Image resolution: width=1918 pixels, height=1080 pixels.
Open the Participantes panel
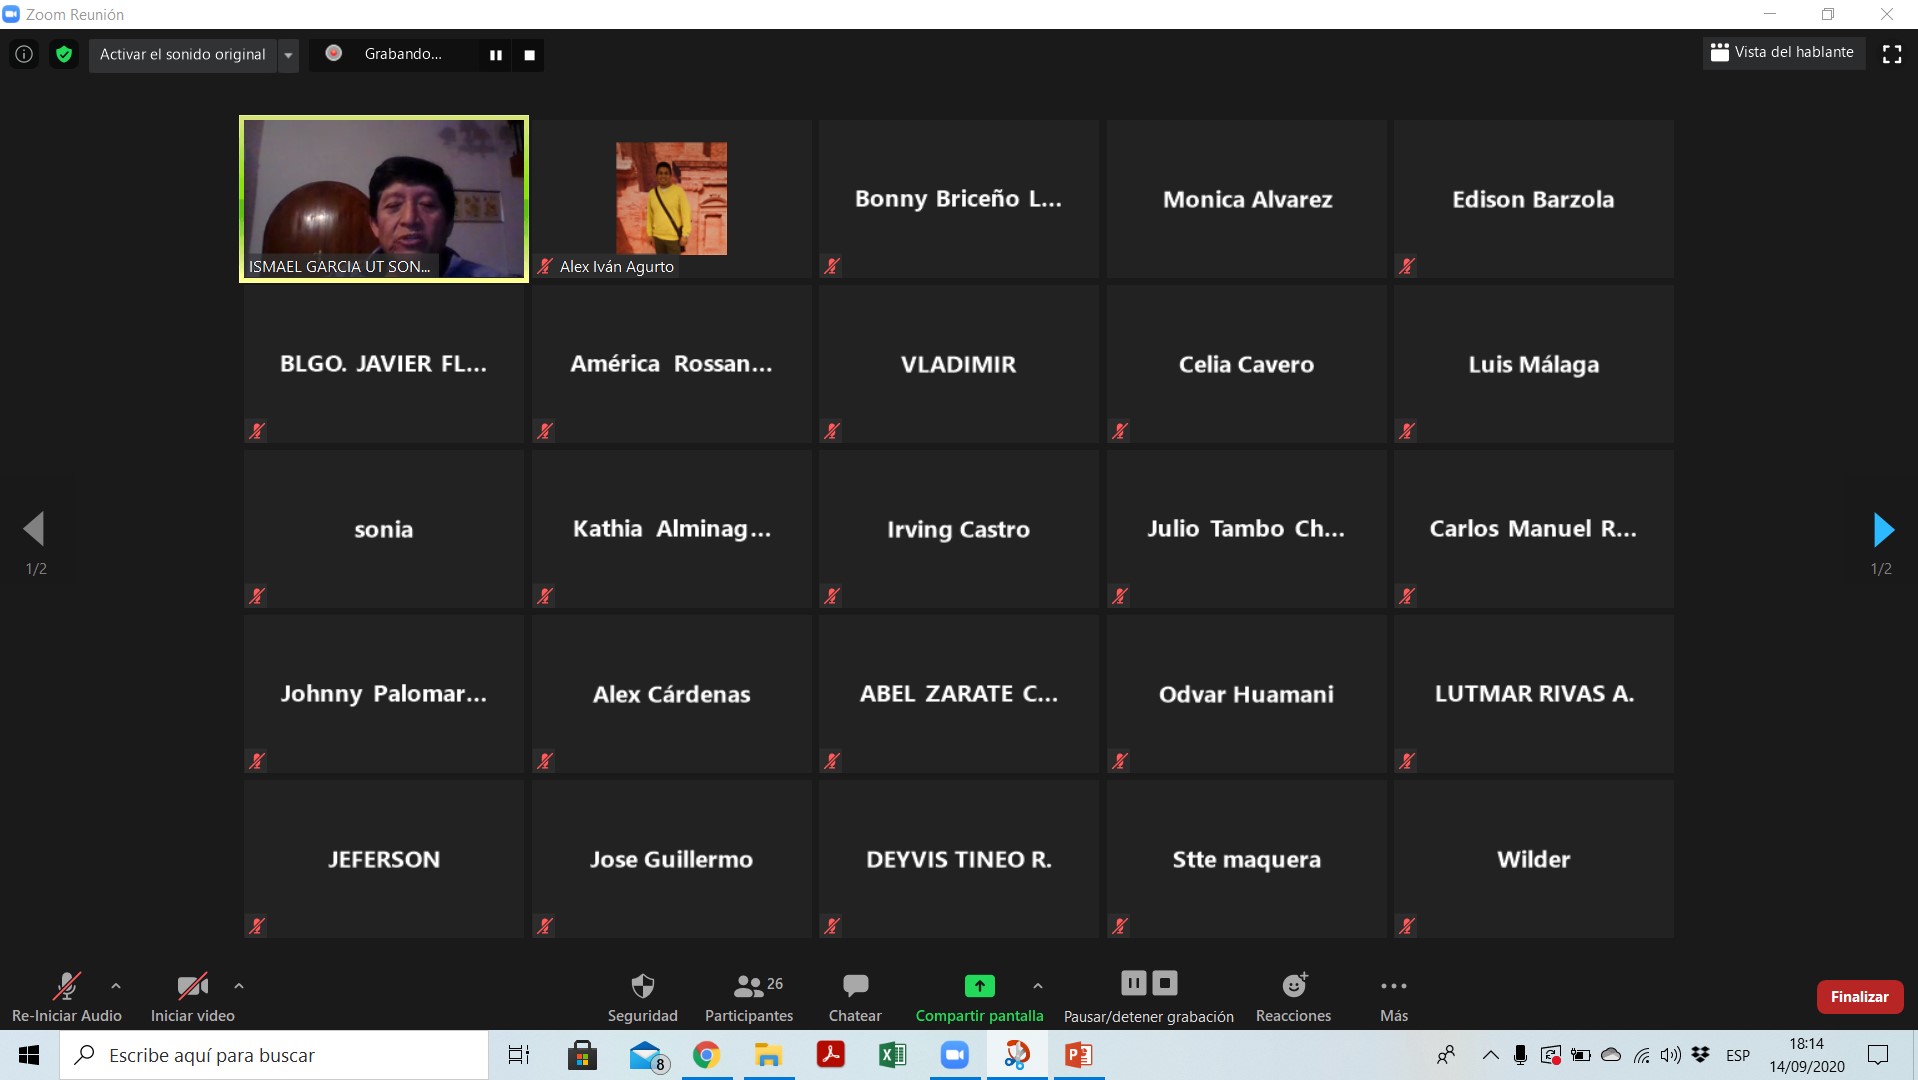[x=748, y=987]
